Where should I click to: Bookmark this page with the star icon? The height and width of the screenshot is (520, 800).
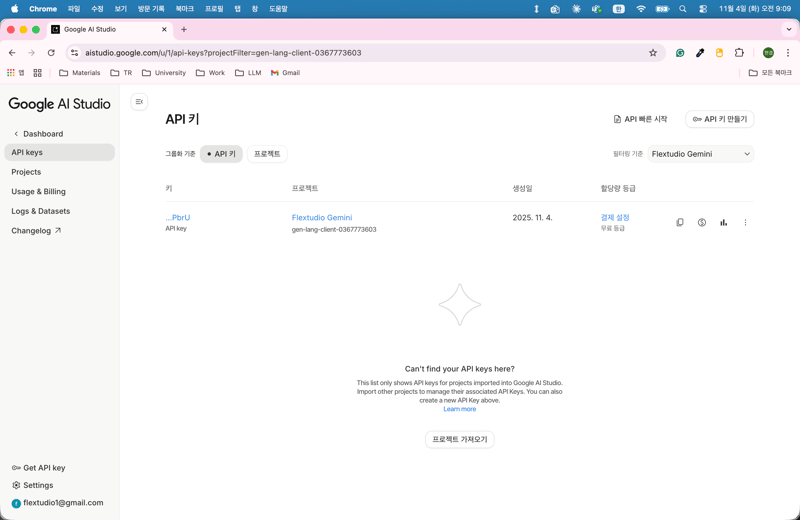(x=653, y=53)
